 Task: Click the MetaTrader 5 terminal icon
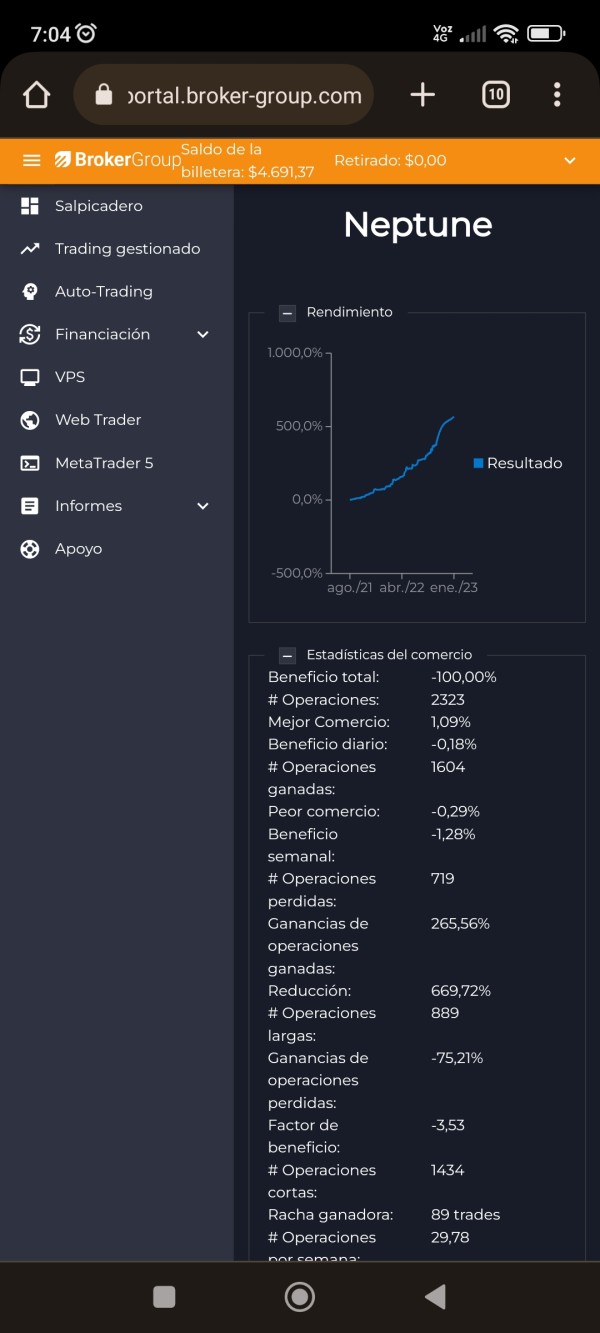click(30, 463)
